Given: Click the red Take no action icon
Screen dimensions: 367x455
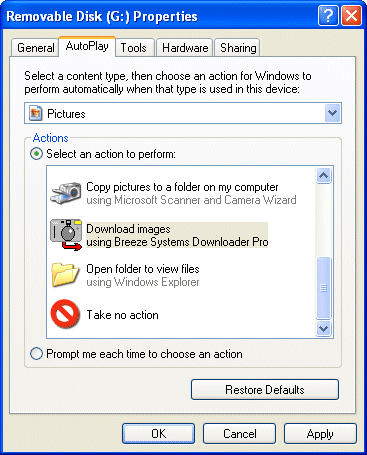Looking at the screenshot, I should (65, 314).
